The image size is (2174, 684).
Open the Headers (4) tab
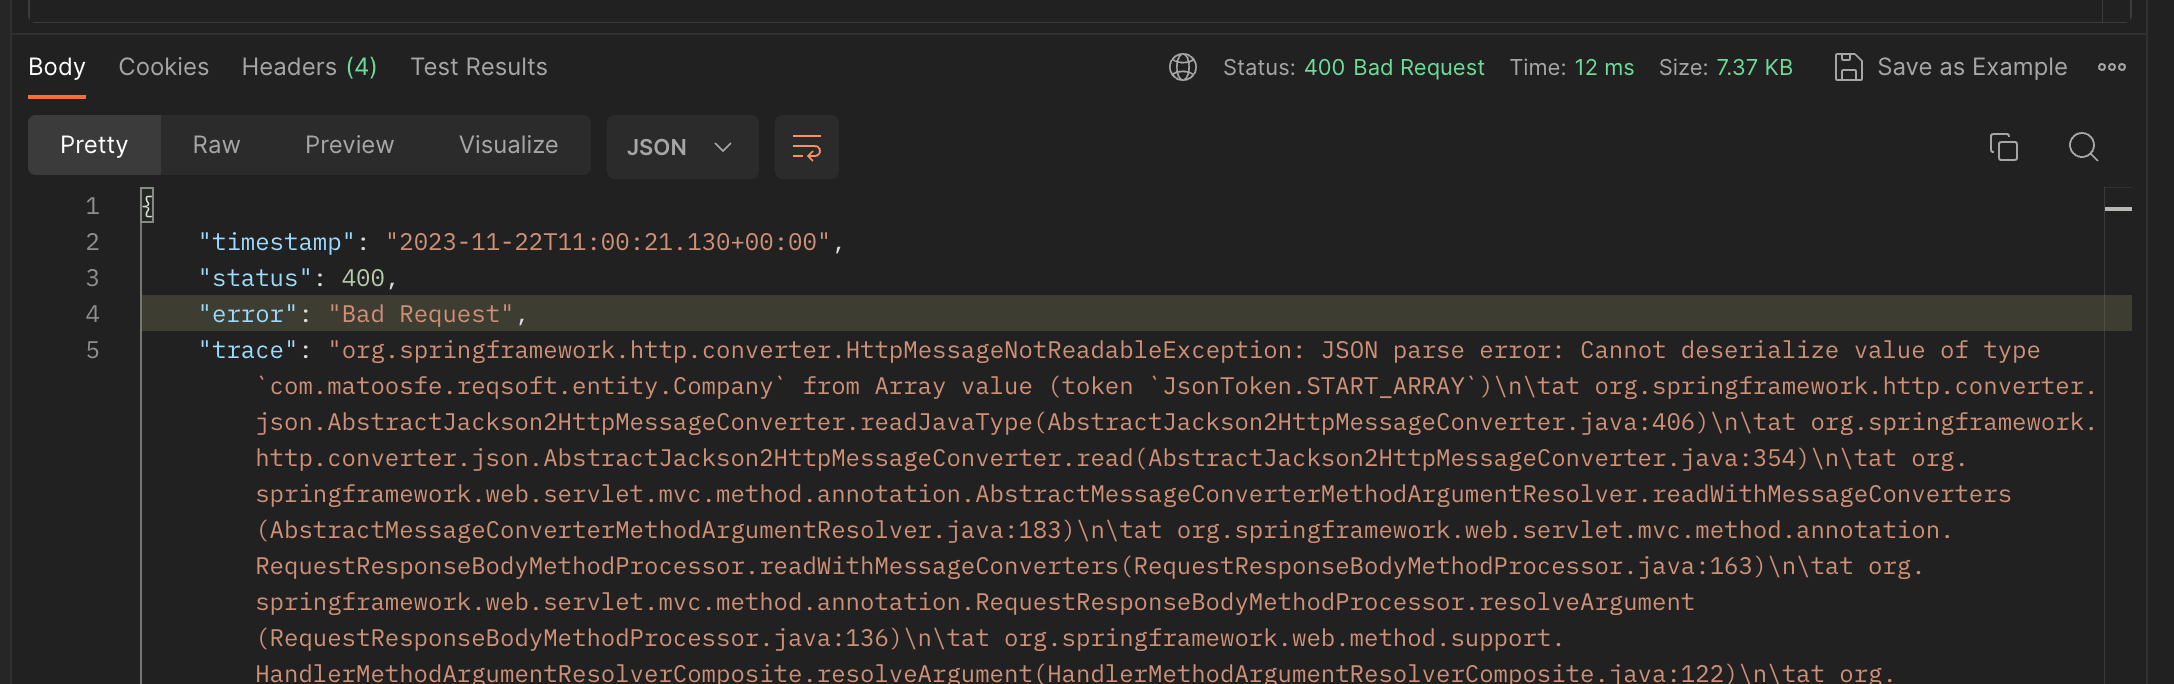pyautogui.click(x=309, y=67)
